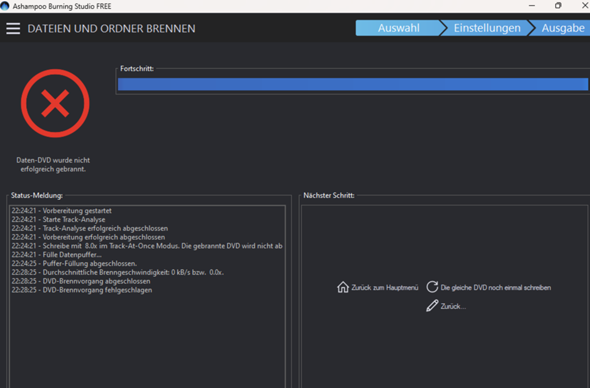The height and width of the screenshot is (388, 590).
Task: Select log line 'Fülle Datenpuffer...'
Action: 56,255
